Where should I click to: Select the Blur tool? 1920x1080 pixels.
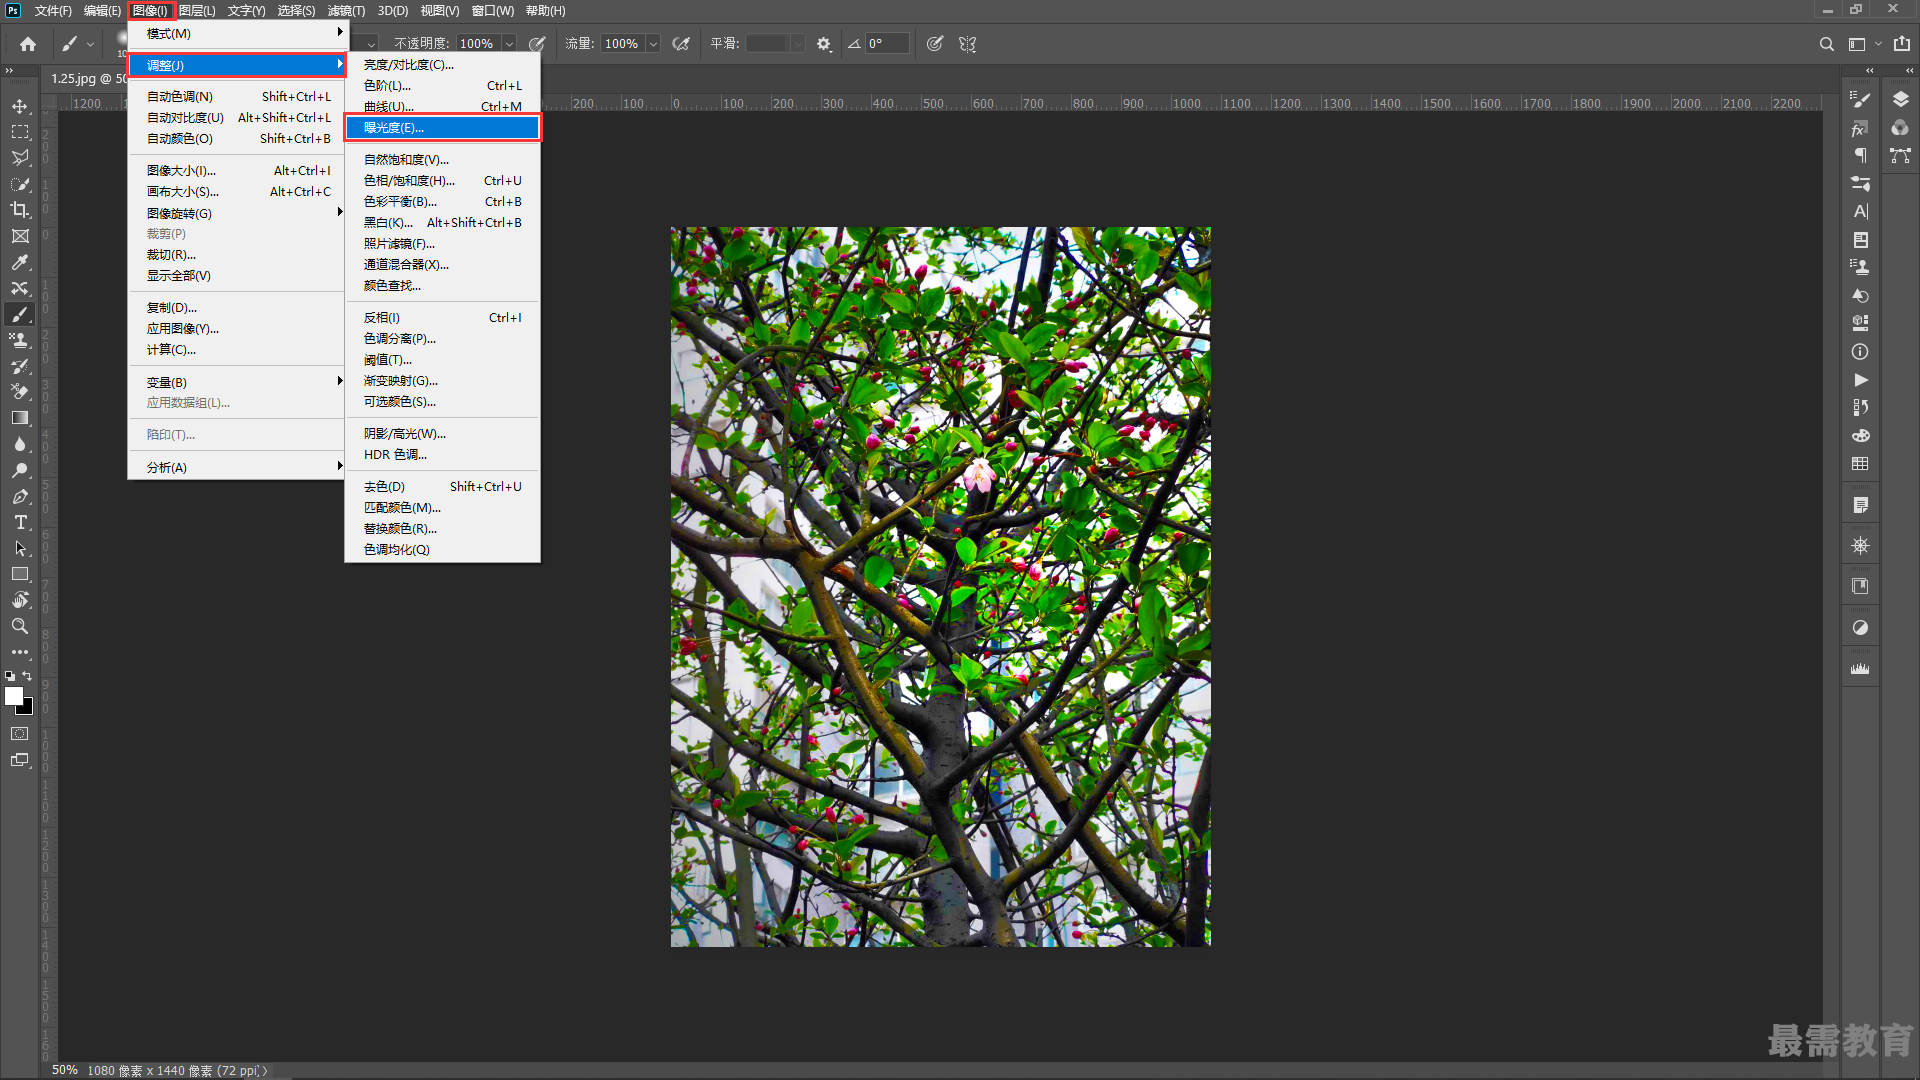(x=20, y=444)
